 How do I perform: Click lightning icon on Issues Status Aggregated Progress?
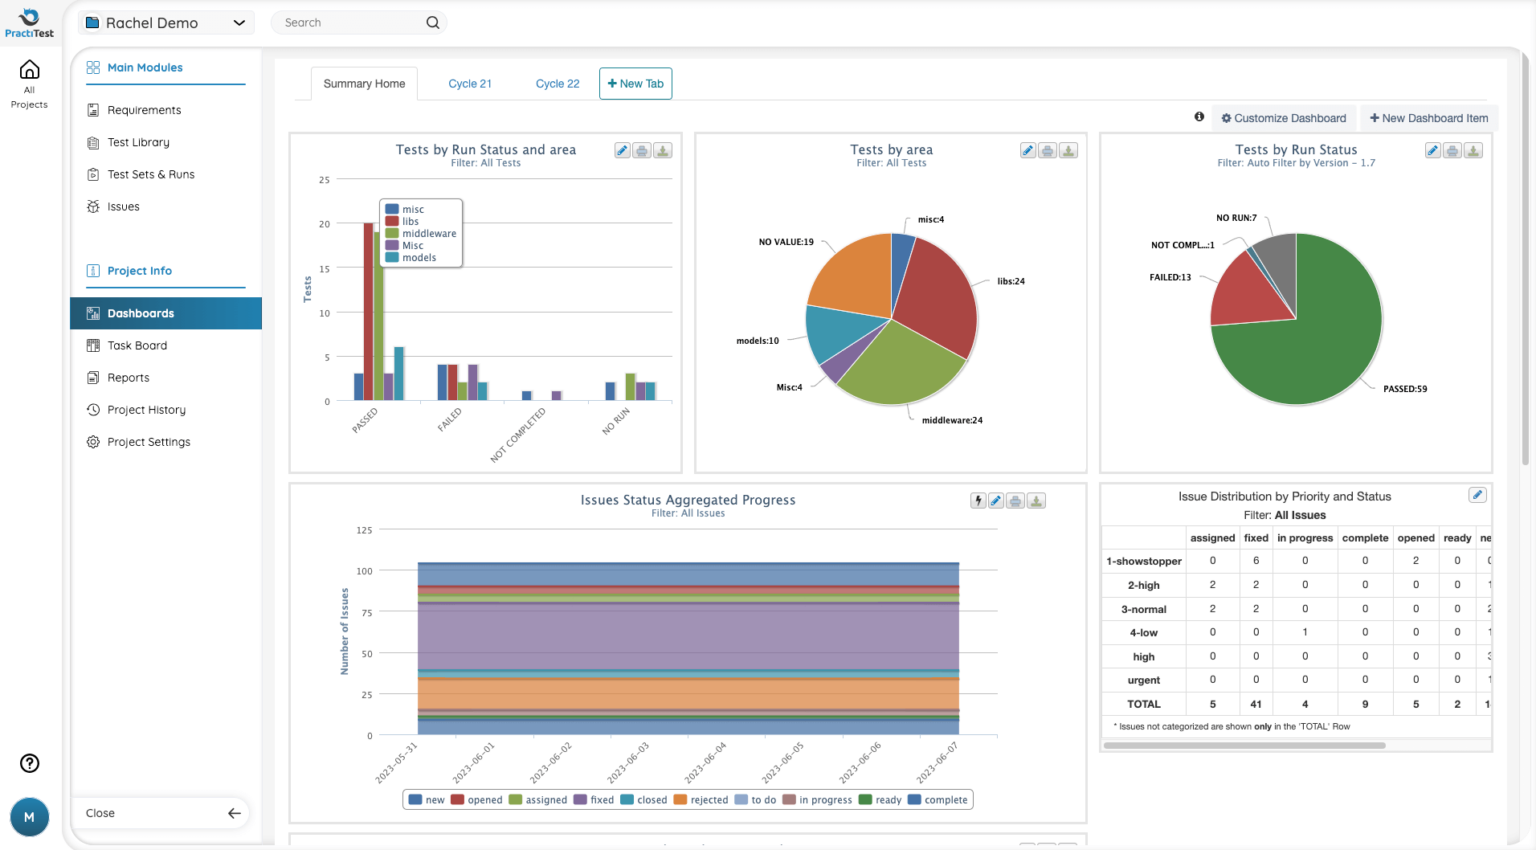point(978,501)
